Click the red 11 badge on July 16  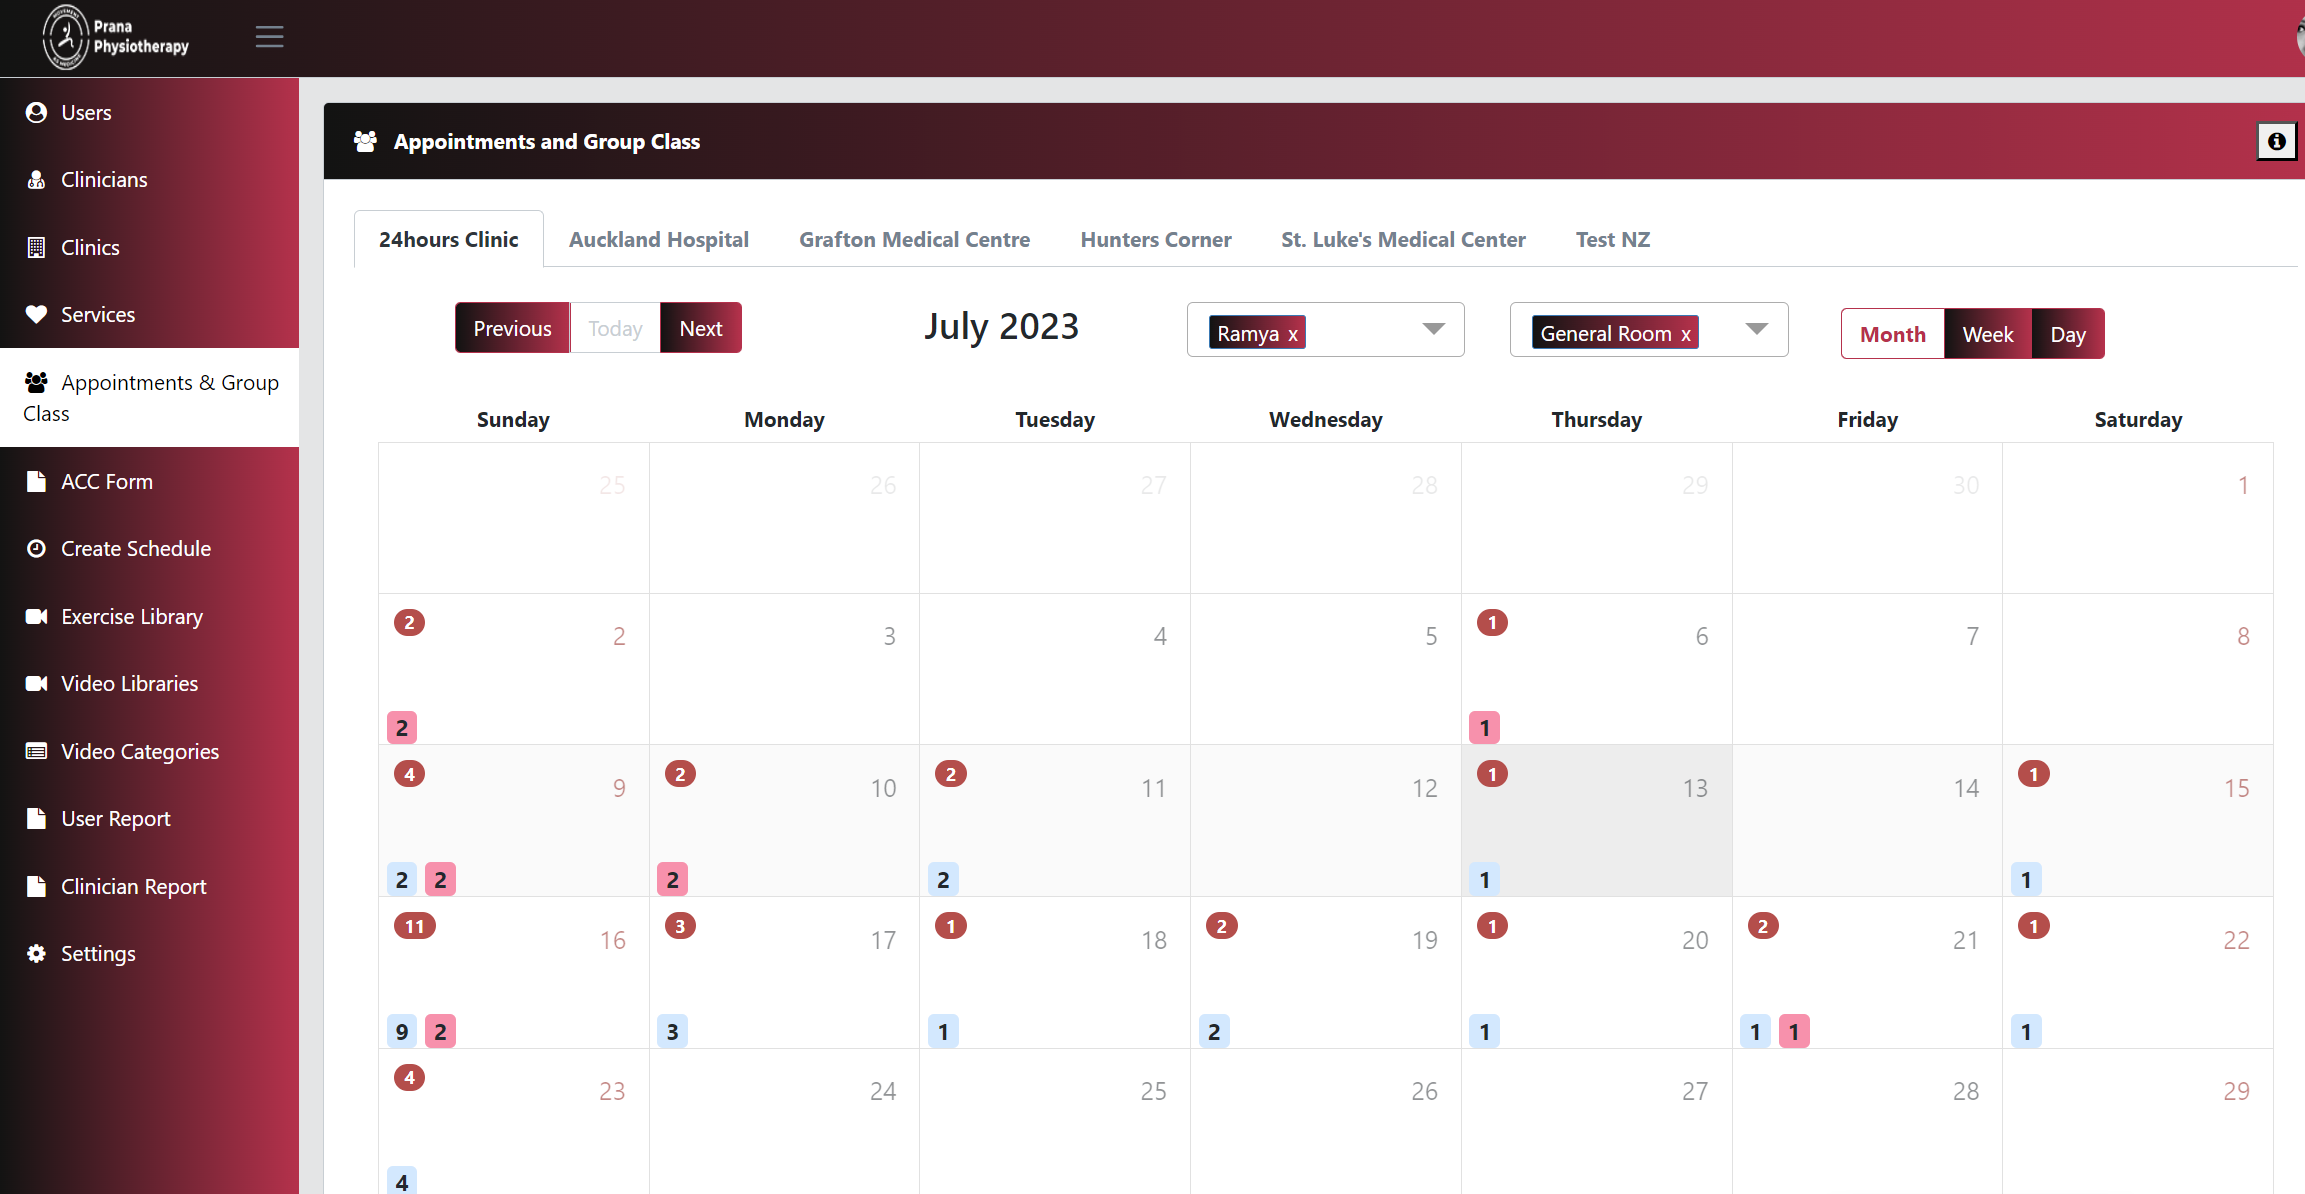414,926
